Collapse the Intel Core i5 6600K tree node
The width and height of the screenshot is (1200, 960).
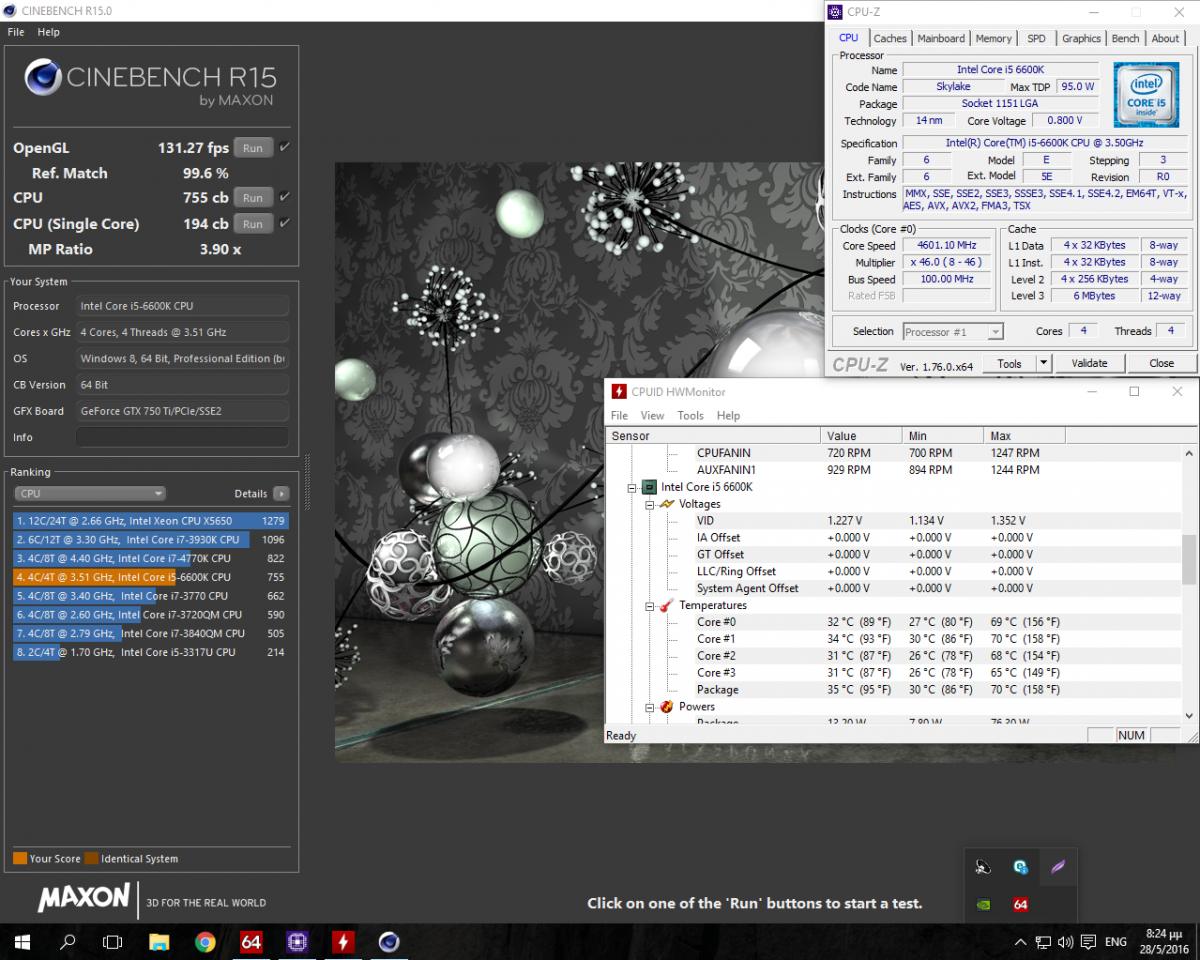(x=632, y=487)
